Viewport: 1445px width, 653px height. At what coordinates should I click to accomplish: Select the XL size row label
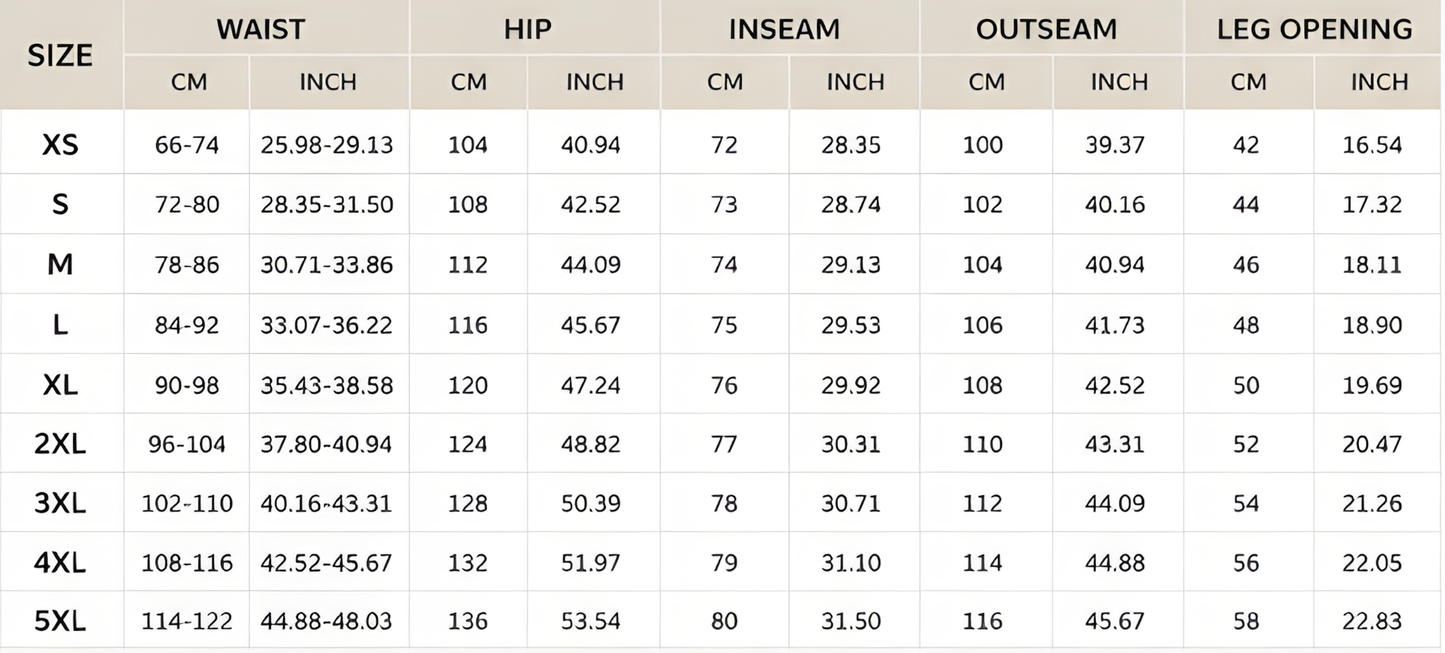60,385
